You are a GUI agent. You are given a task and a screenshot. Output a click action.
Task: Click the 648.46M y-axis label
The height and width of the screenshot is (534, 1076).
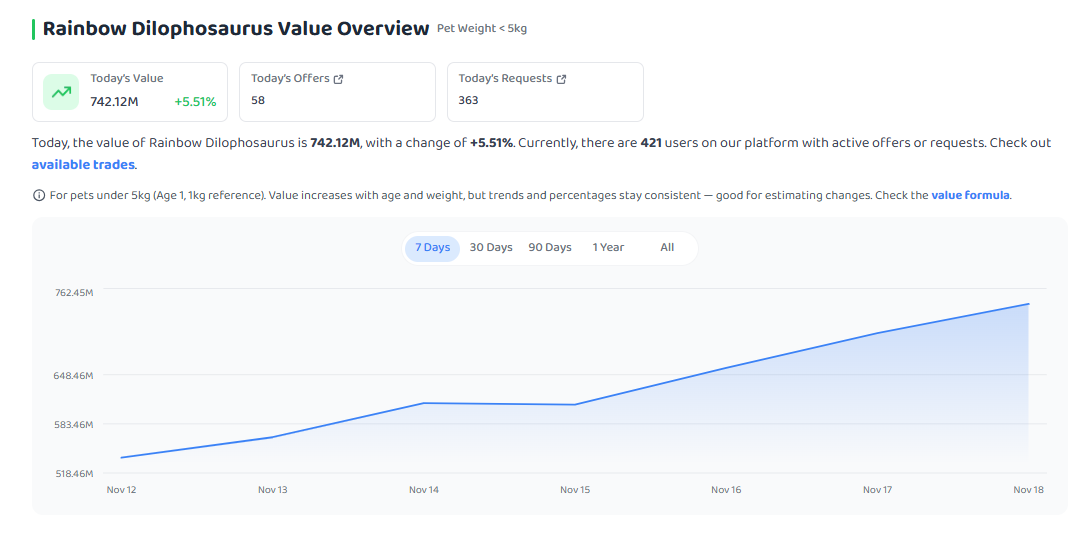tap(73, 375)
